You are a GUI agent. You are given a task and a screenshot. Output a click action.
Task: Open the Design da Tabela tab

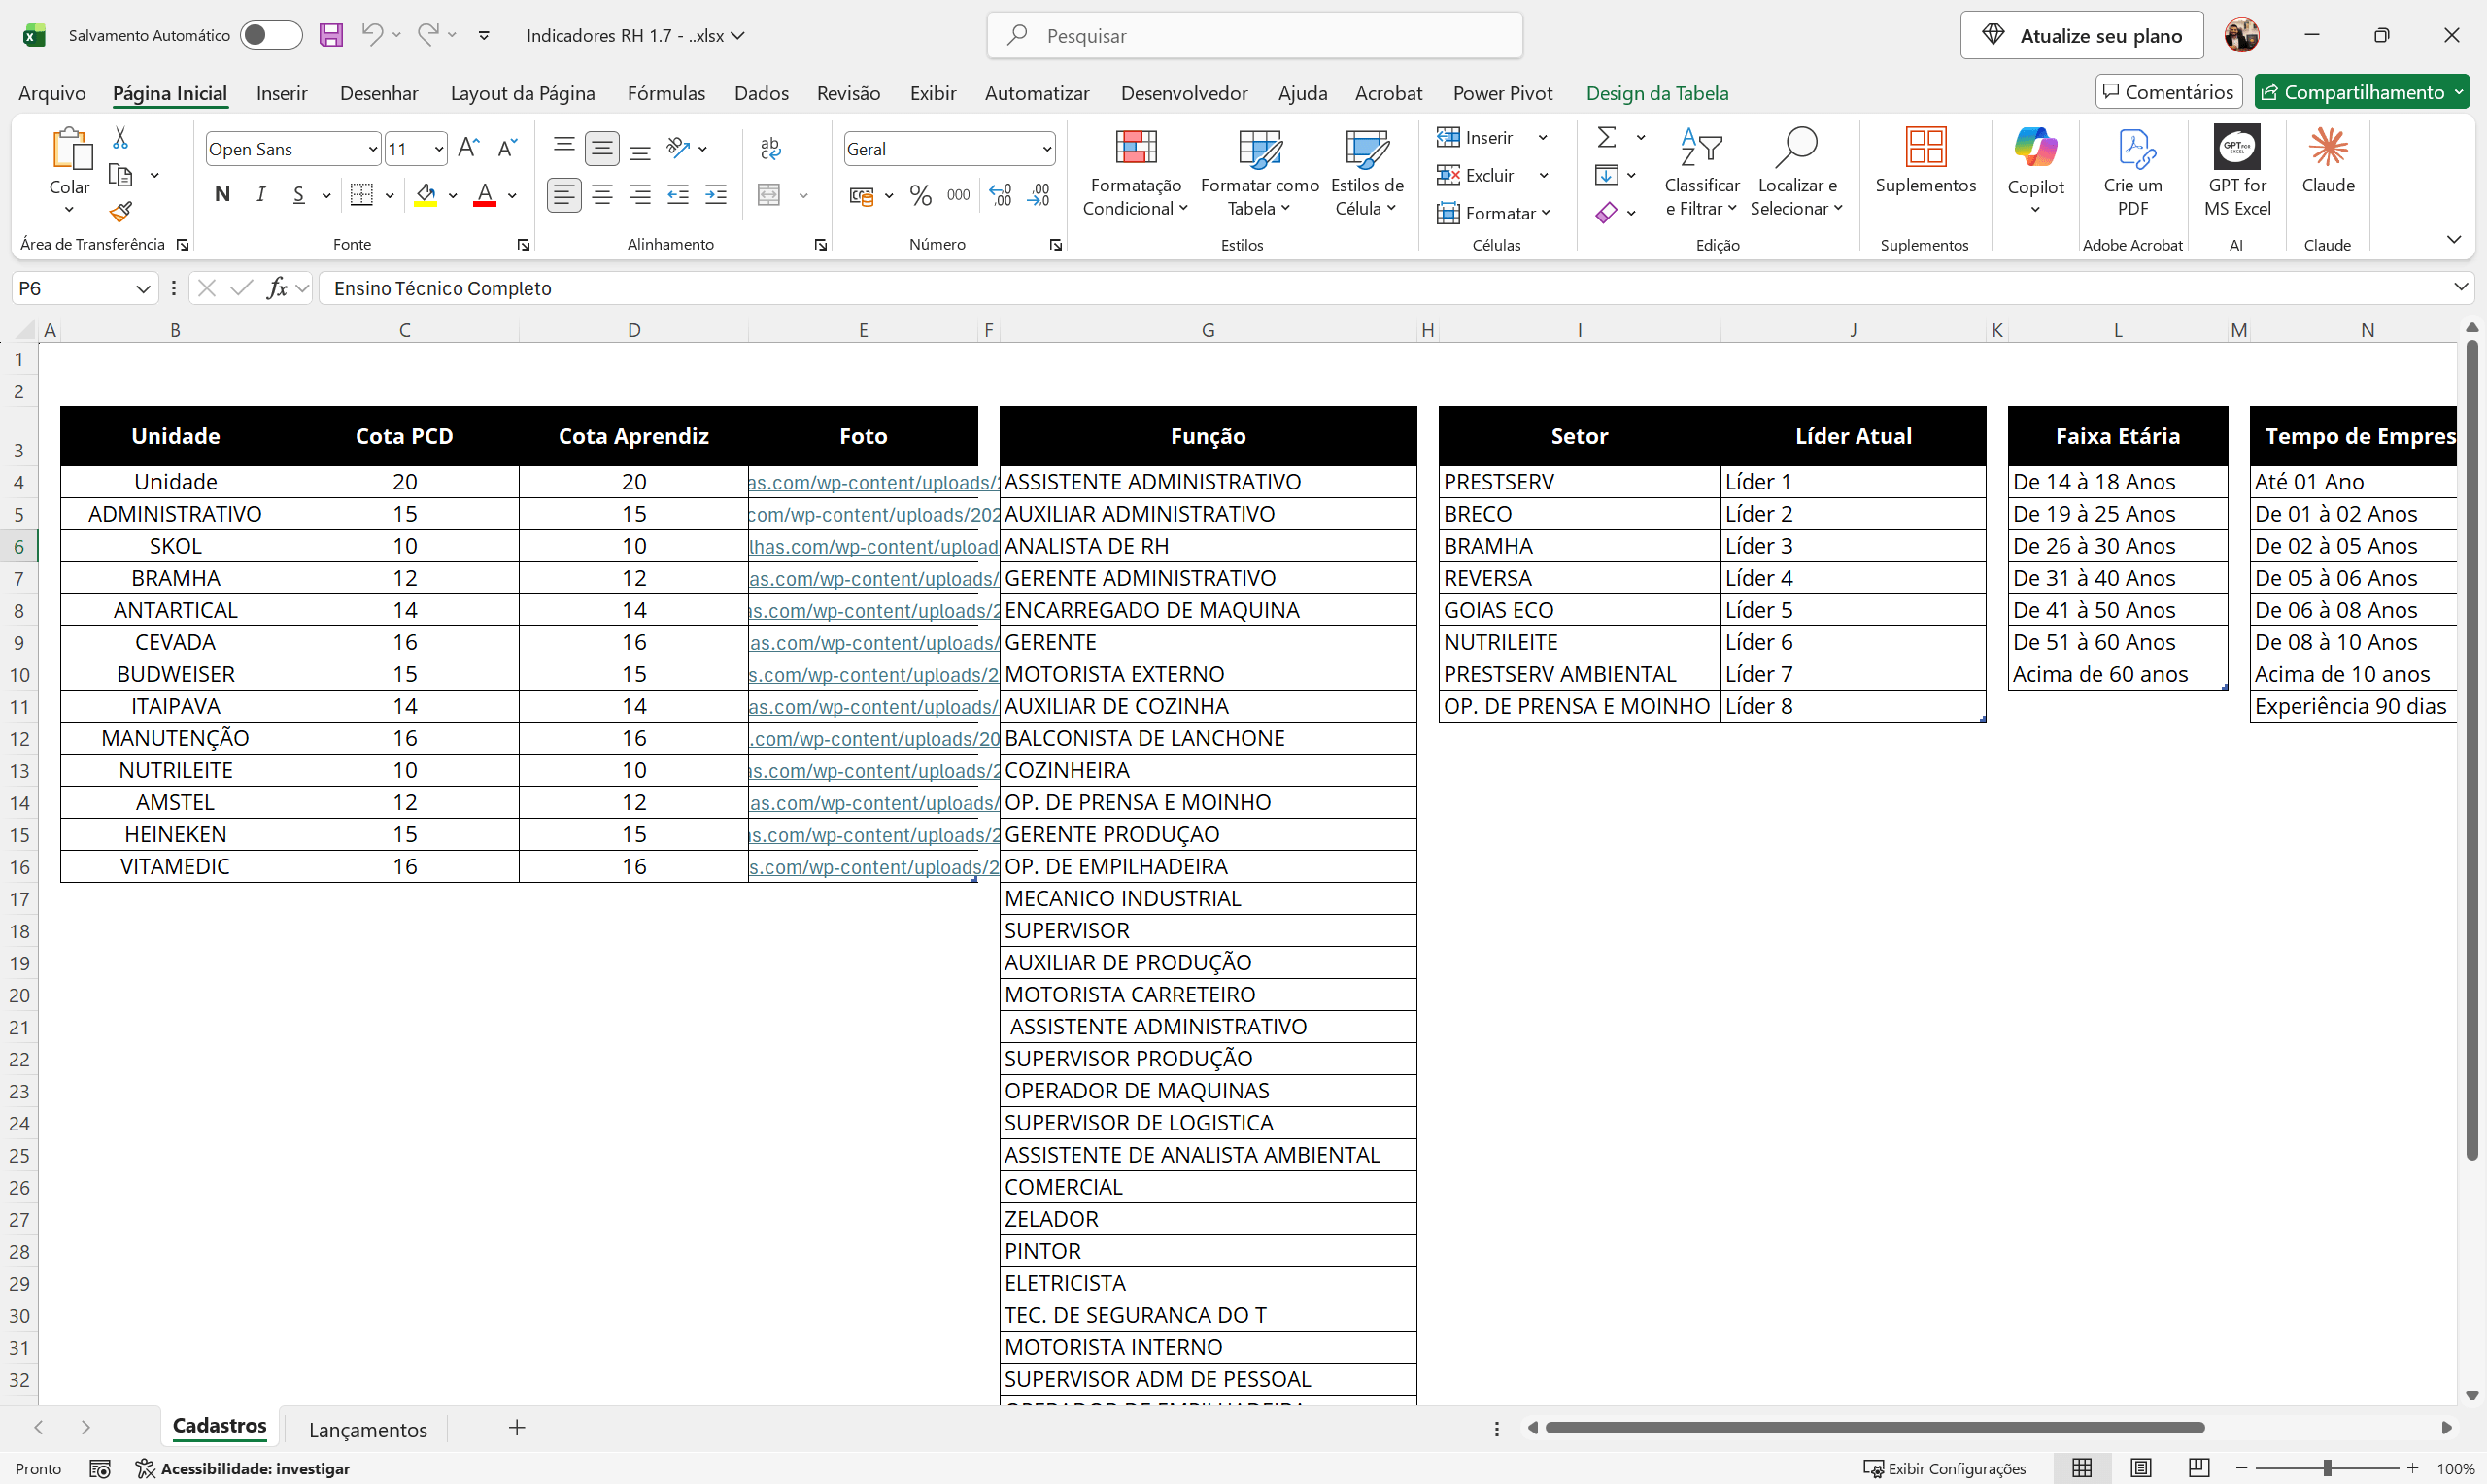(x=1656, y=93)
